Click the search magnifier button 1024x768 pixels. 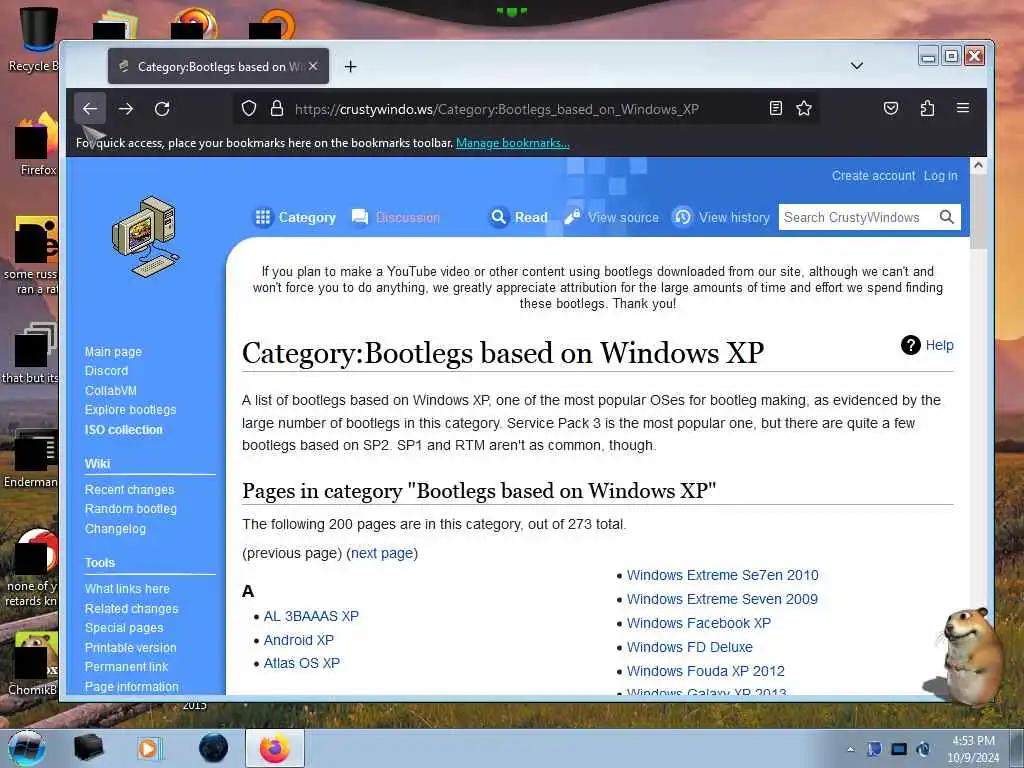(946, 217)
